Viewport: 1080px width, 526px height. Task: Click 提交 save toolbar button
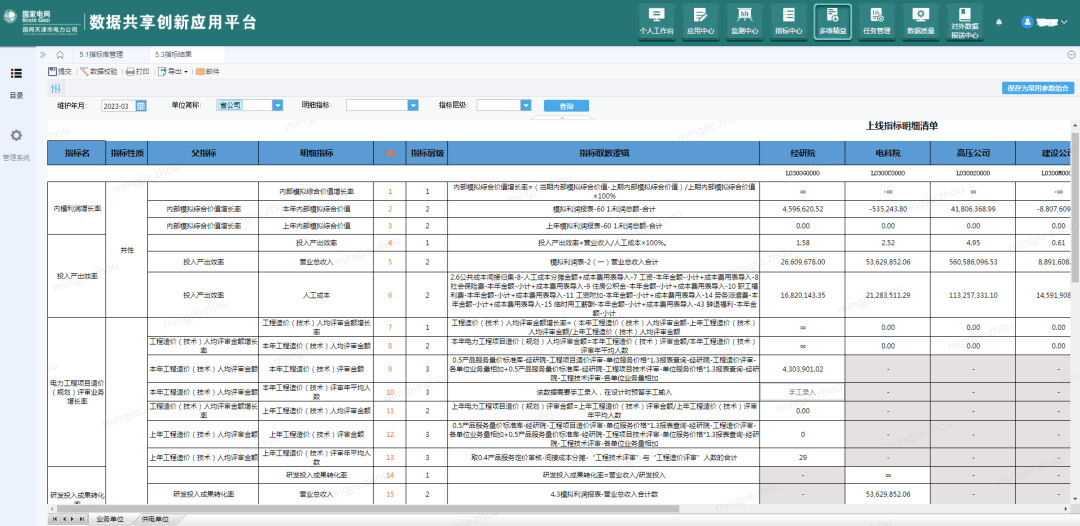(61, 71)
